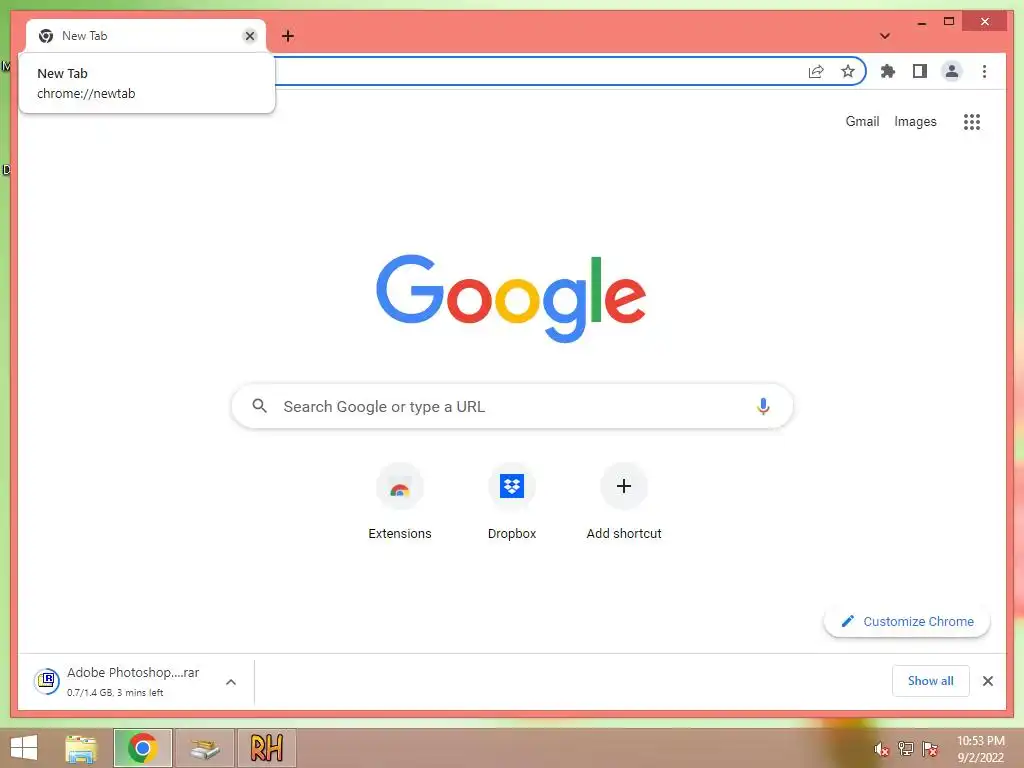Open the network tray icon
This screenshot has width=1024, height=768.
(905, 748)
